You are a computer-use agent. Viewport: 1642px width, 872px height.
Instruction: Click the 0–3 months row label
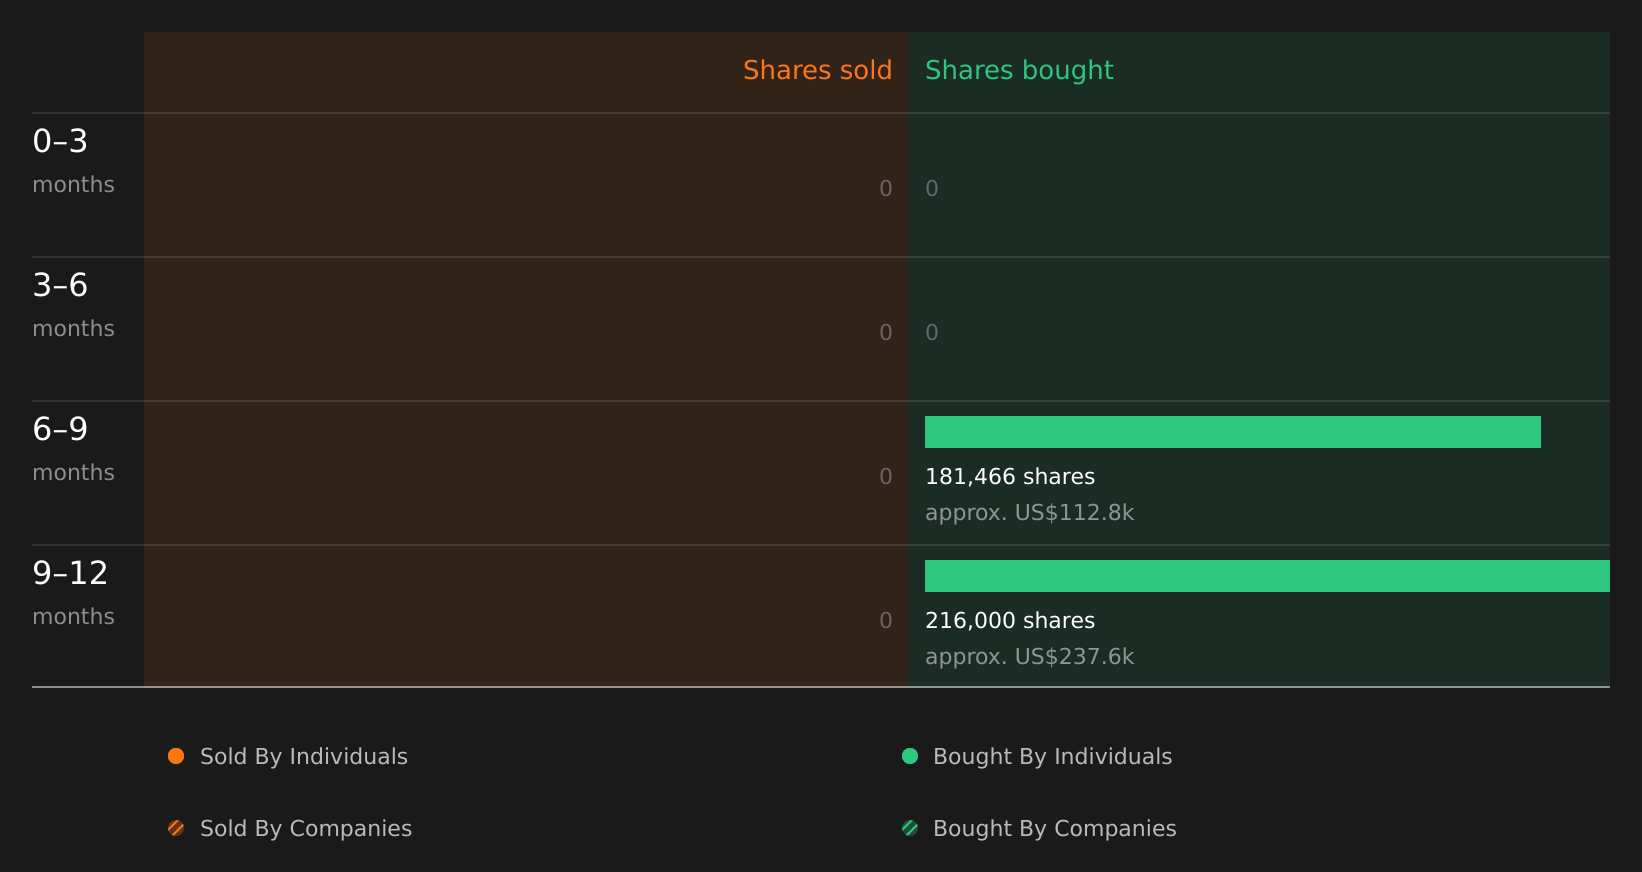[x=73, y=161]
